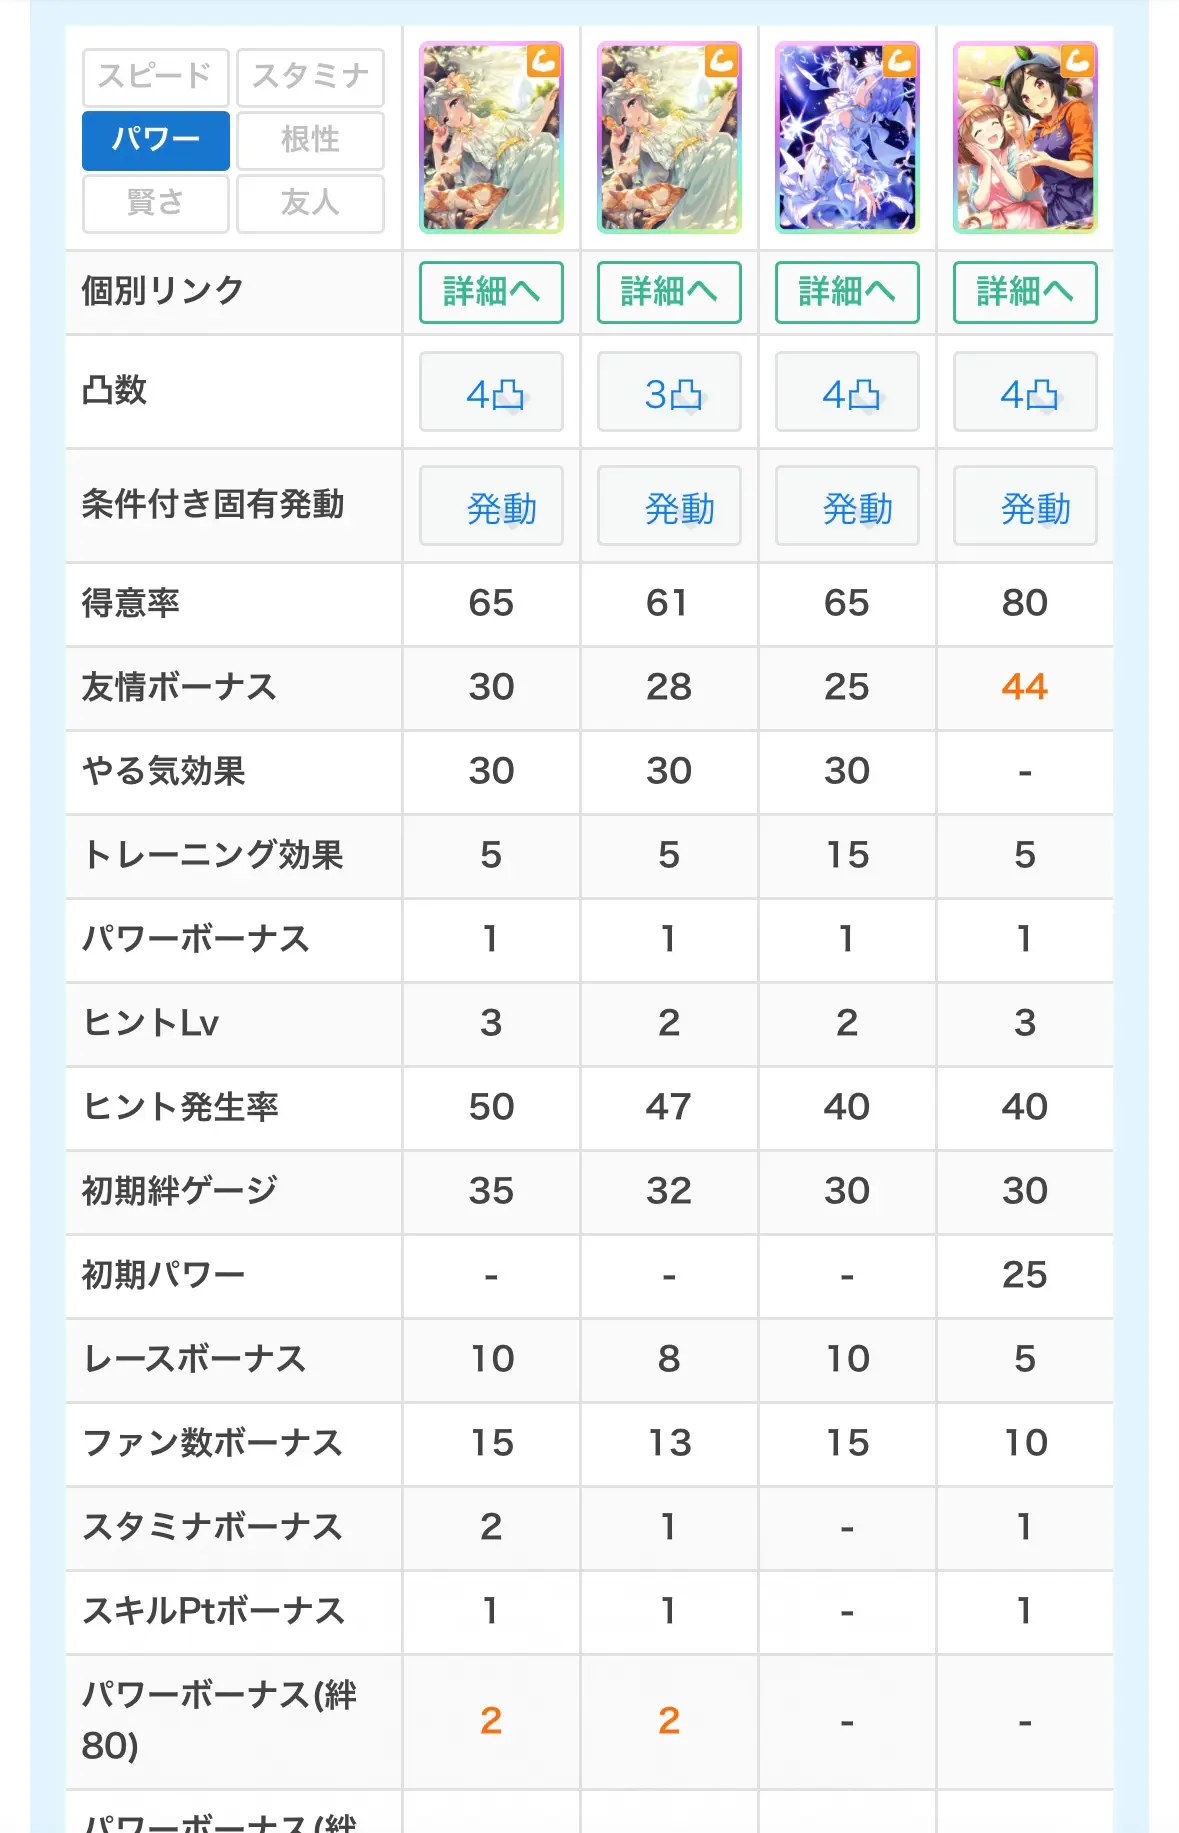
Task: Toggle 発動 setting for fourth card
Action: [1025, 506]
